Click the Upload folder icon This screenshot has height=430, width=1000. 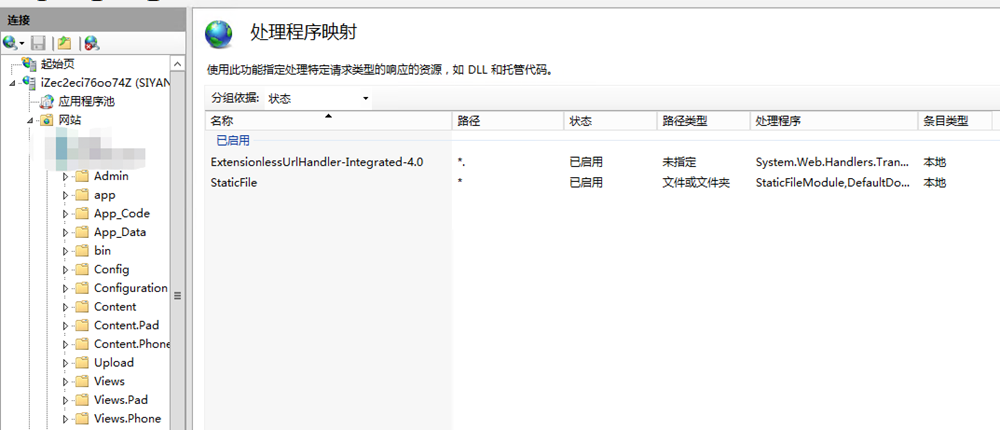81,362
